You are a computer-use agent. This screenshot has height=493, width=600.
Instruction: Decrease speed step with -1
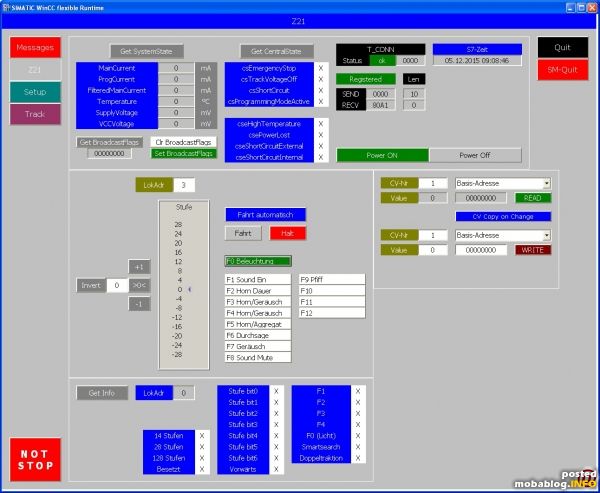[x=139, y=304]
